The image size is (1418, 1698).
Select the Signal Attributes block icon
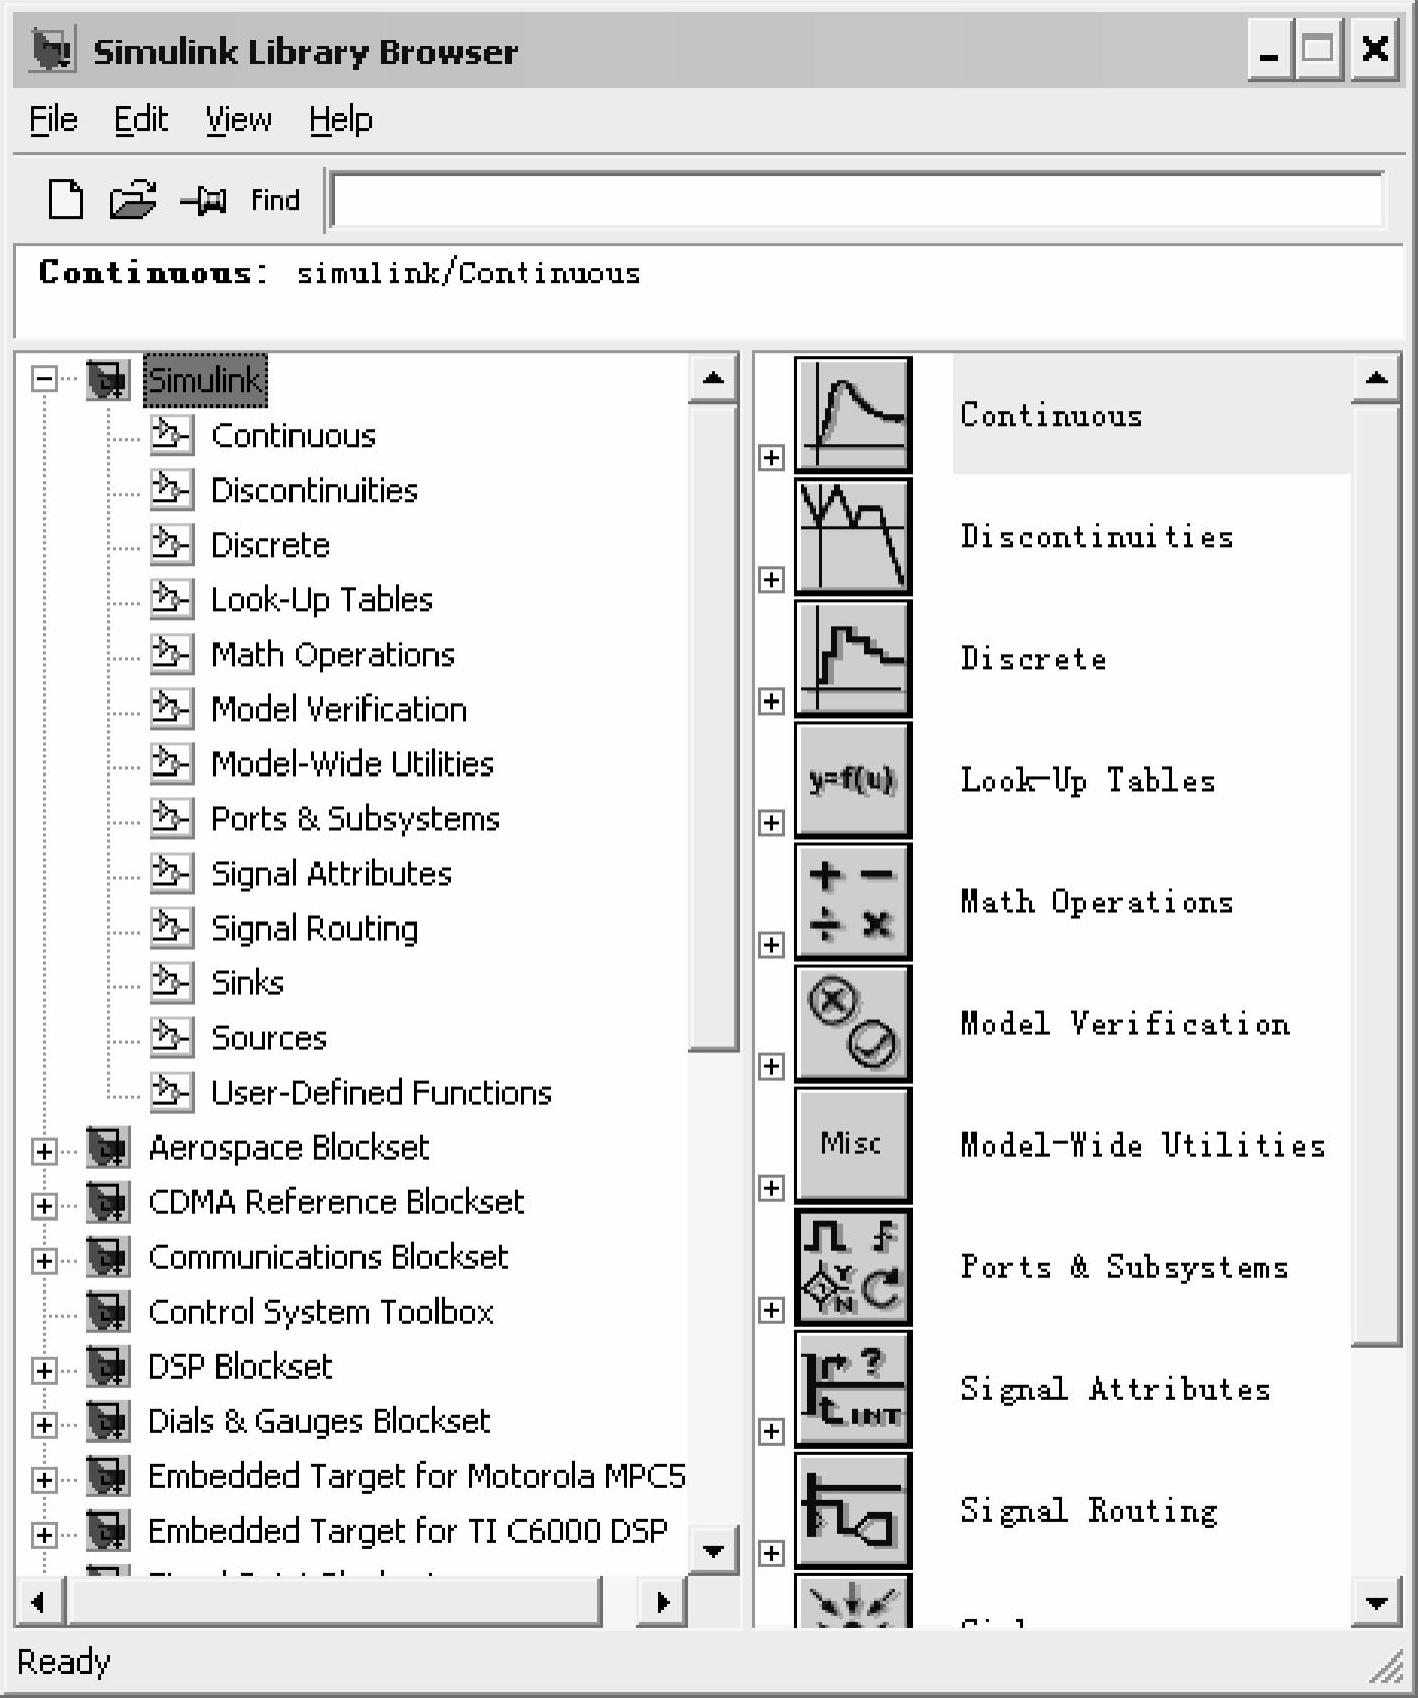pos(853,1389)
